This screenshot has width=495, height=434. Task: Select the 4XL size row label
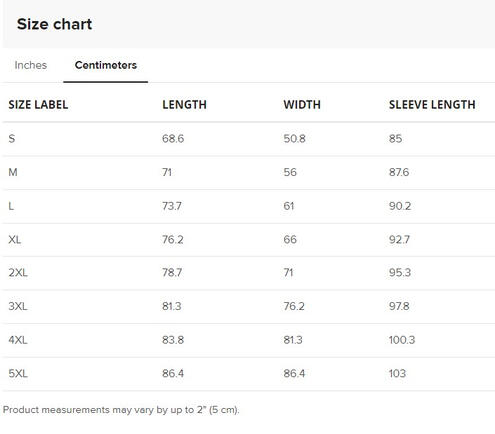tap(18, 340)
